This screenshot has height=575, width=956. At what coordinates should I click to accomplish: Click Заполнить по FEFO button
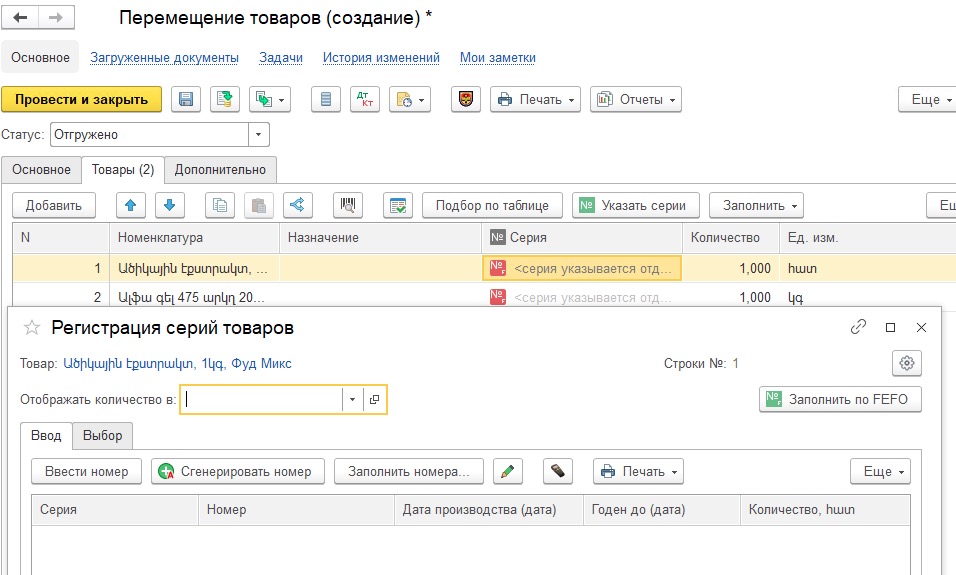point(840,399)
